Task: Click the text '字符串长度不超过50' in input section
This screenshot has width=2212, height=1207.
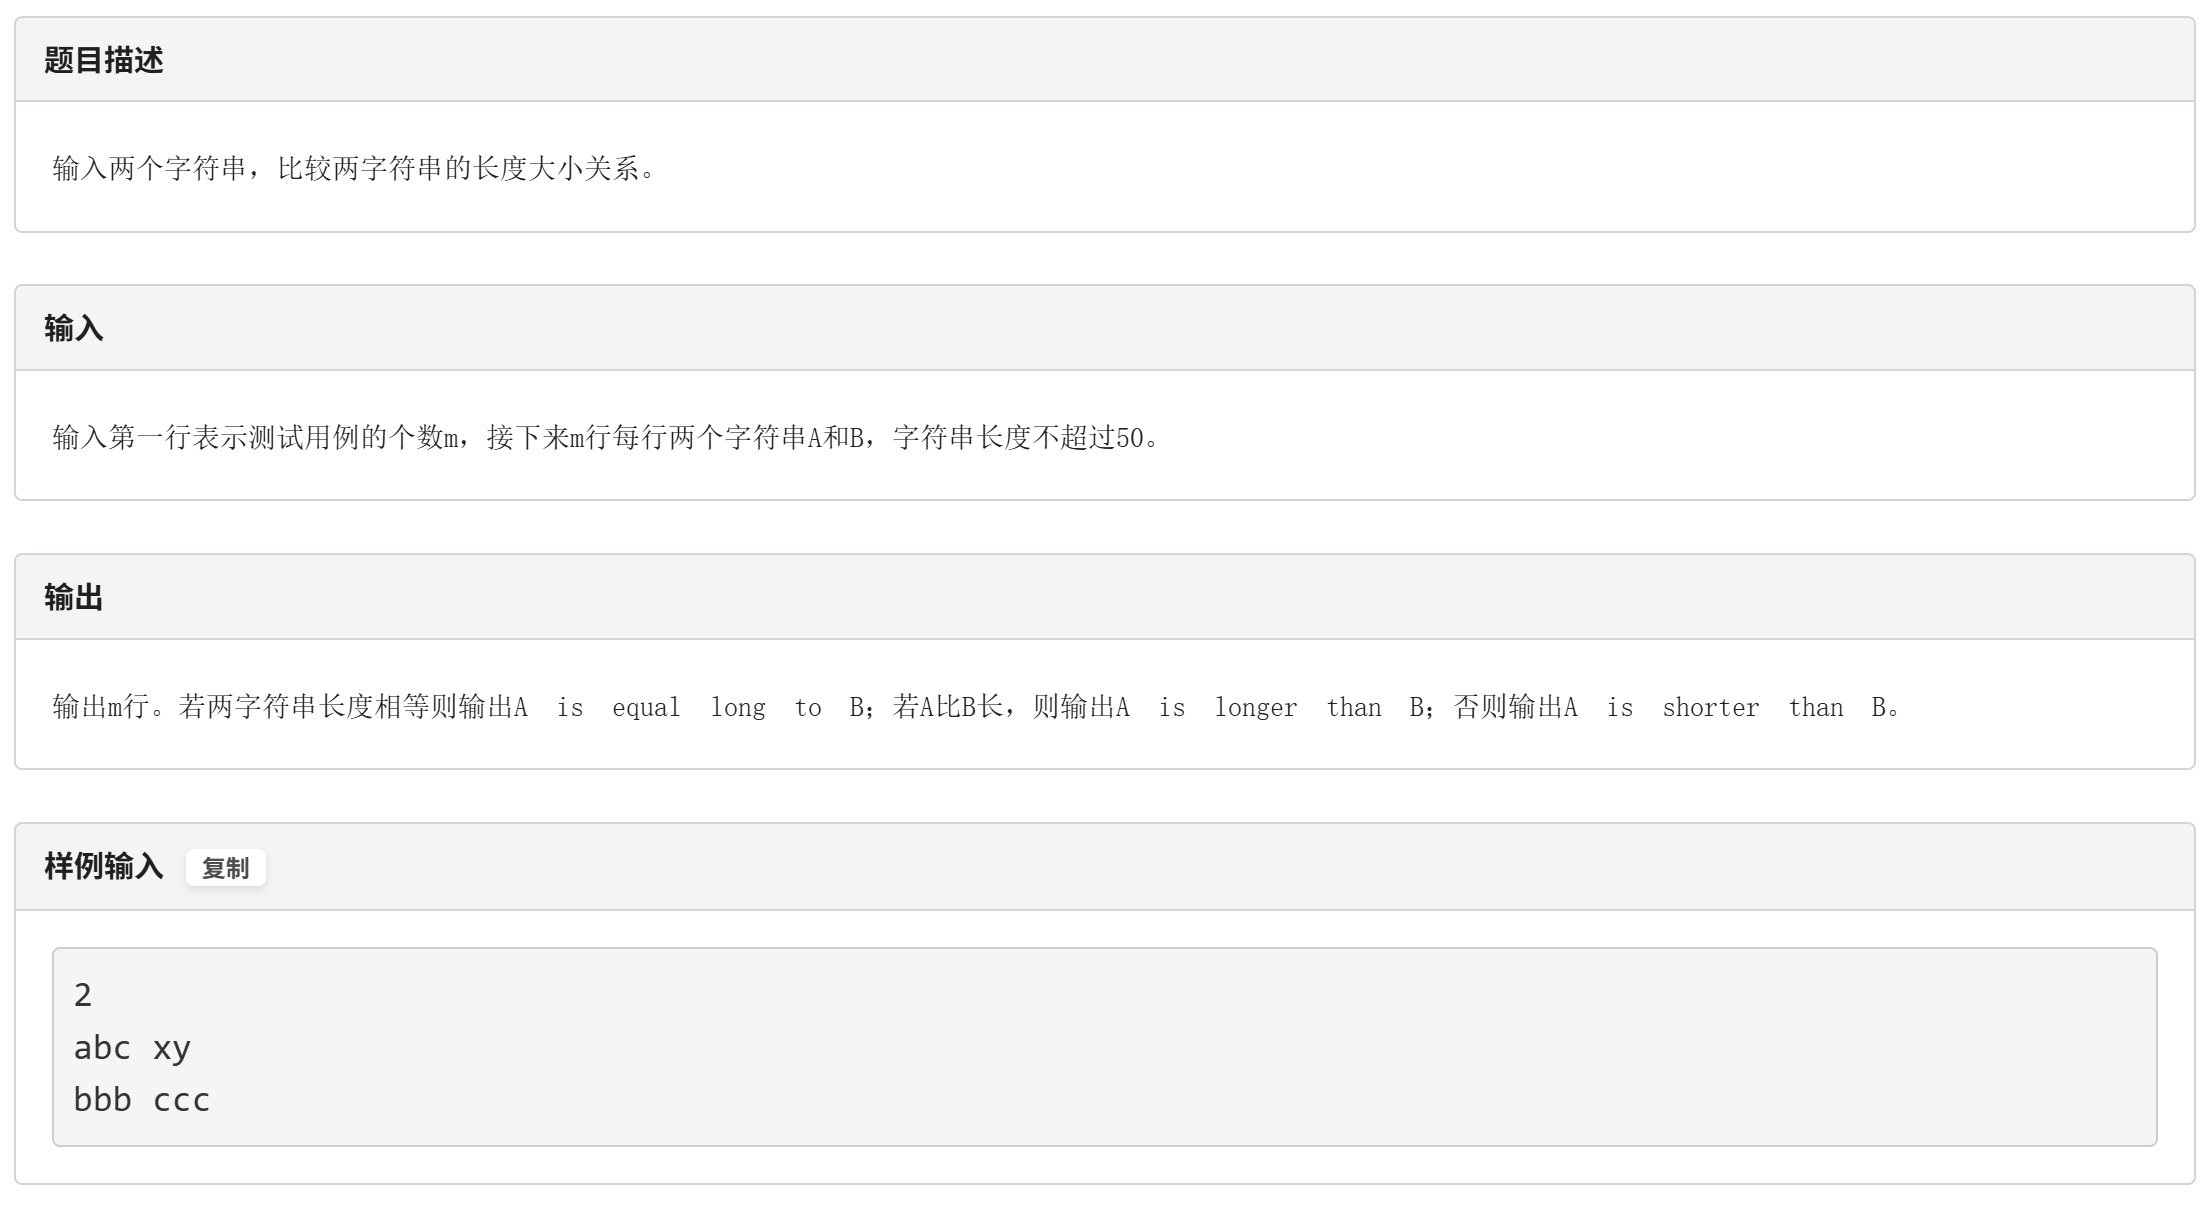Action: (x=1017, y=437)
